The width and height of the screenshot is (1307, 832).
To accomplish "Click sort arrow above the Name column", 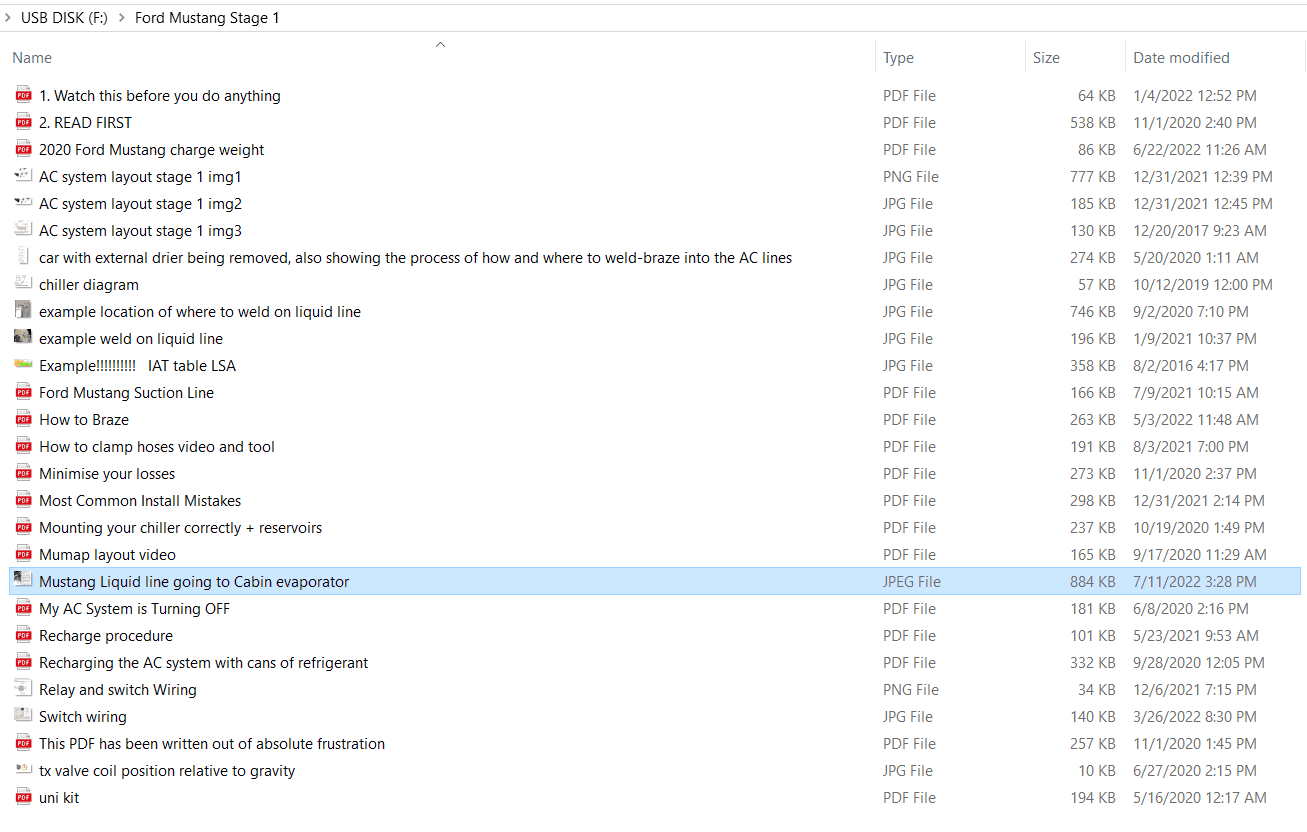I will click(440, 44).
